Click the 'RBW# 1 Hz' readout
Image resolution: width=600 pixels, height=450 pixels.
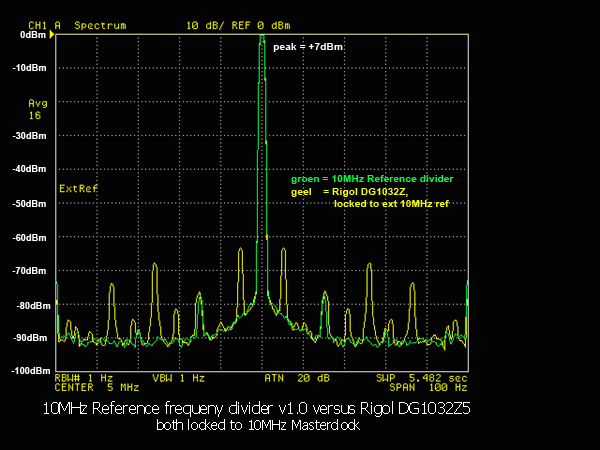tap(83, 378)
